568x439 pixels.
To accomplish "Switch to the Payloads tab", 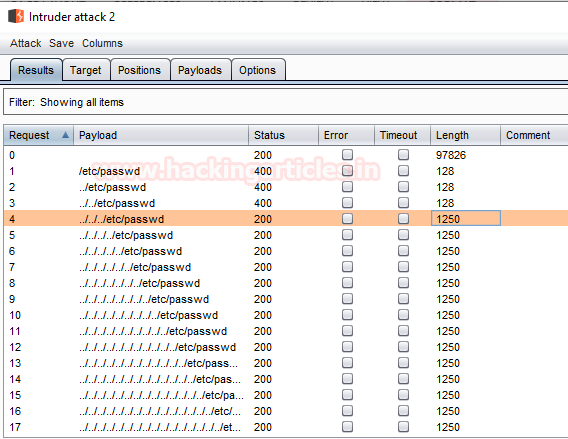I will [200, 70].
